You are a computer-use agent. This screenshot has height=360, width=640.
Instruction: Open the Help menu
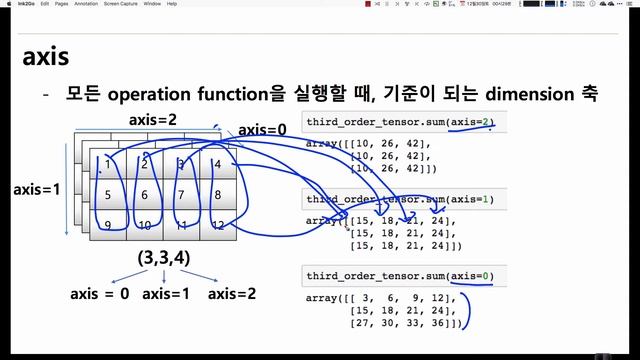click(172, 4)
